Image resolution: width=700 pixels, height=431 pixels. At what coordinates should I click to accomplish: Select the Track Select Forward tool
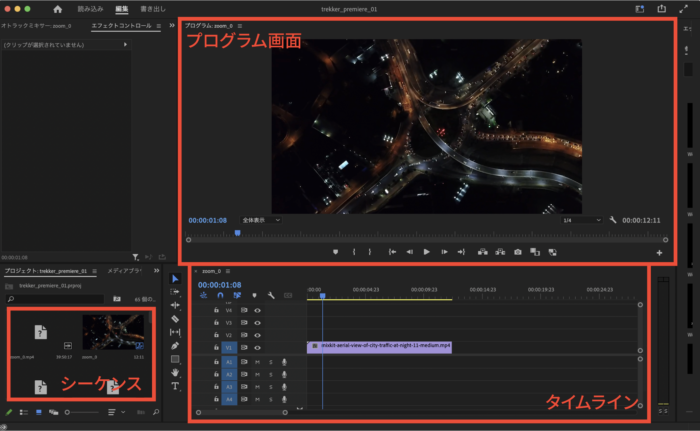pyautogui.click(x=175, y=292)
